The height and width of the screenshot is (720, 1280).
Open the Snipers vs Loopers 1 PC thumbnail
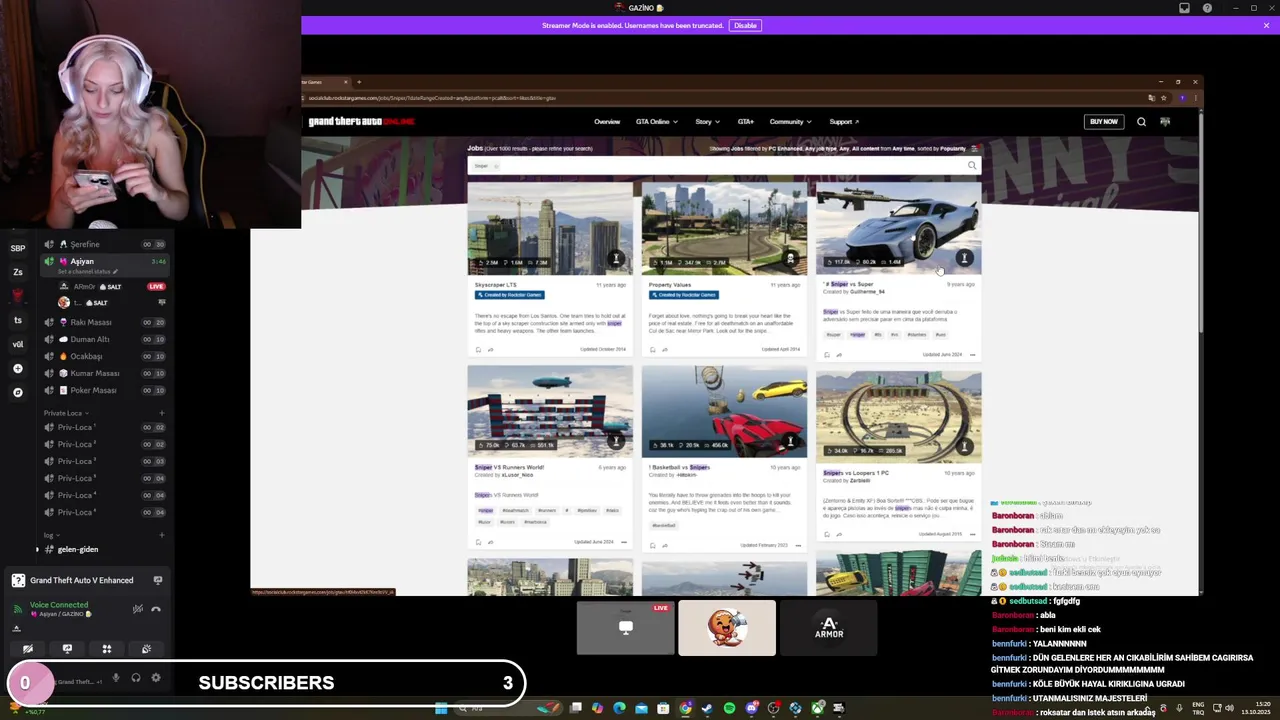tap(898, 416)
